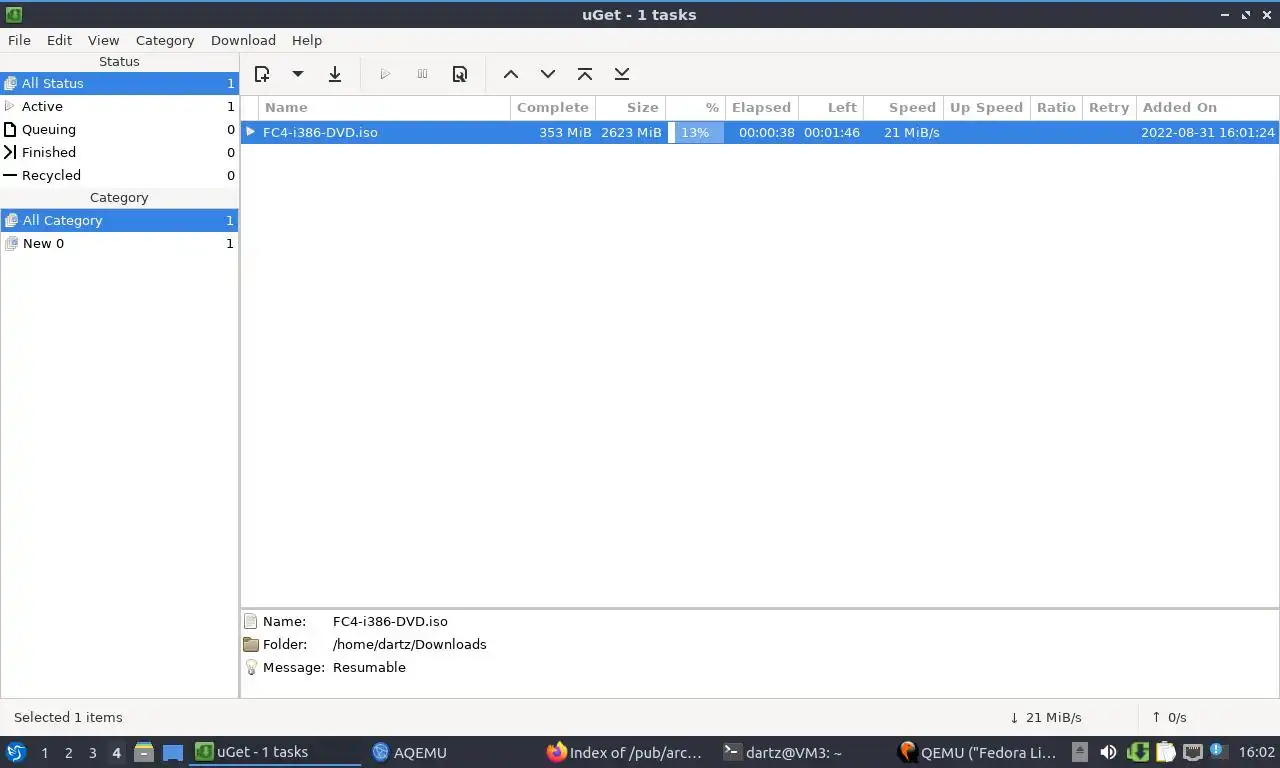The image size is (1280, 768).
Task: Select the FC4-i386-DVD.iso download row
Action: 760,132
